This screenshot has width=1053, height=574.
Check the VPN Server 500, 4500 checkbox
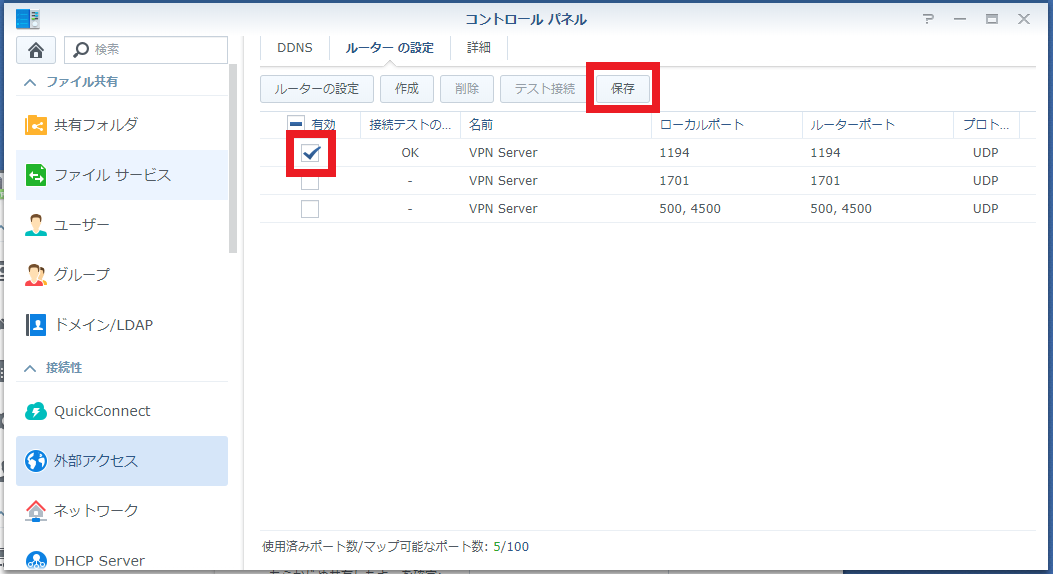click(310, 209)
